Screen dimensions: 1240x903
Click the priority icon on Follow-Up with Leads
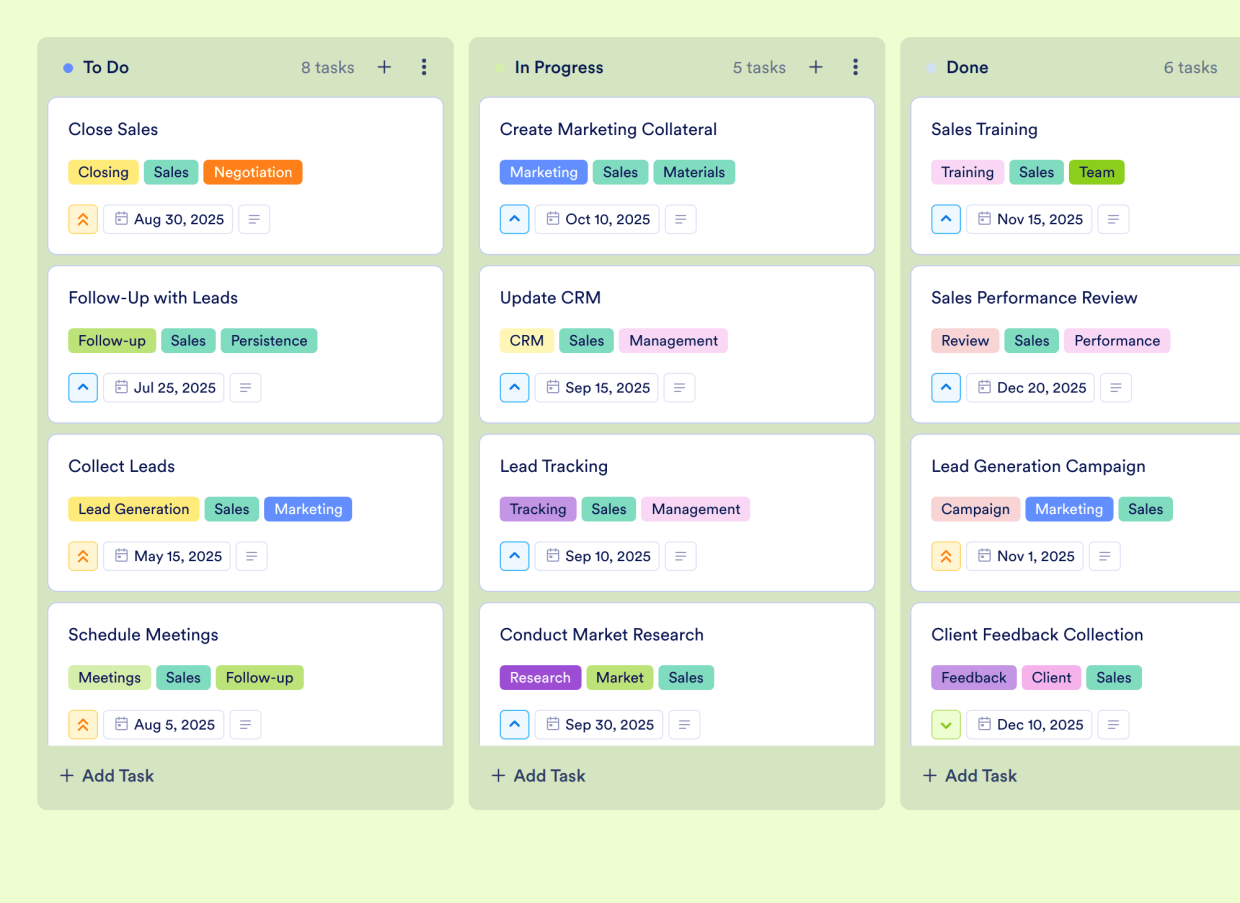83,388
